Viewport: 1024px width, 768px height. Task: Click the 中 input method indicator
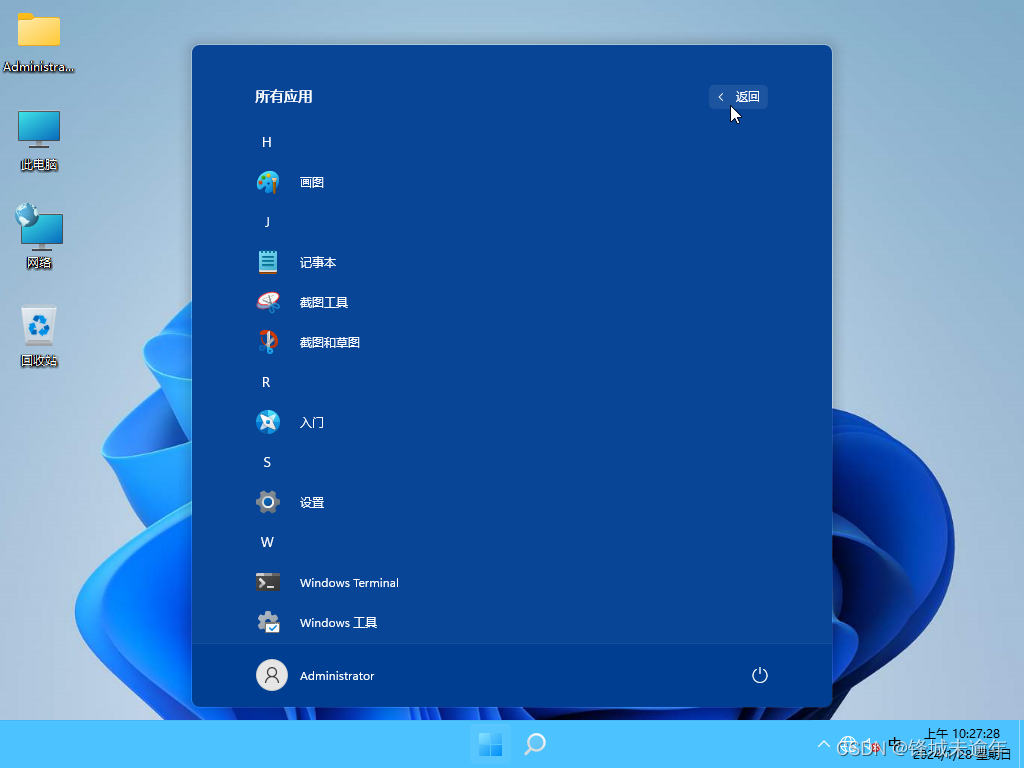pyautogui.click(x=895, y=744)
